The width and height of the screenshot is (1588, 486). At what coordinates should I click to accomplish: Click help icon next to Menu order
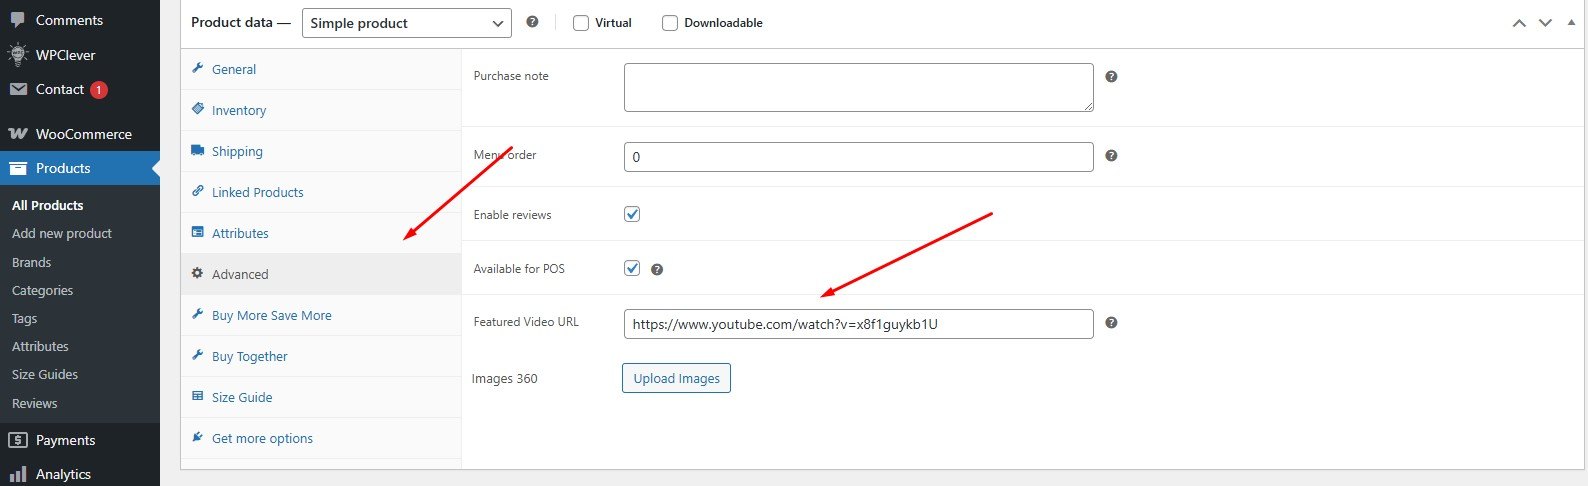tap(1111, 156)
